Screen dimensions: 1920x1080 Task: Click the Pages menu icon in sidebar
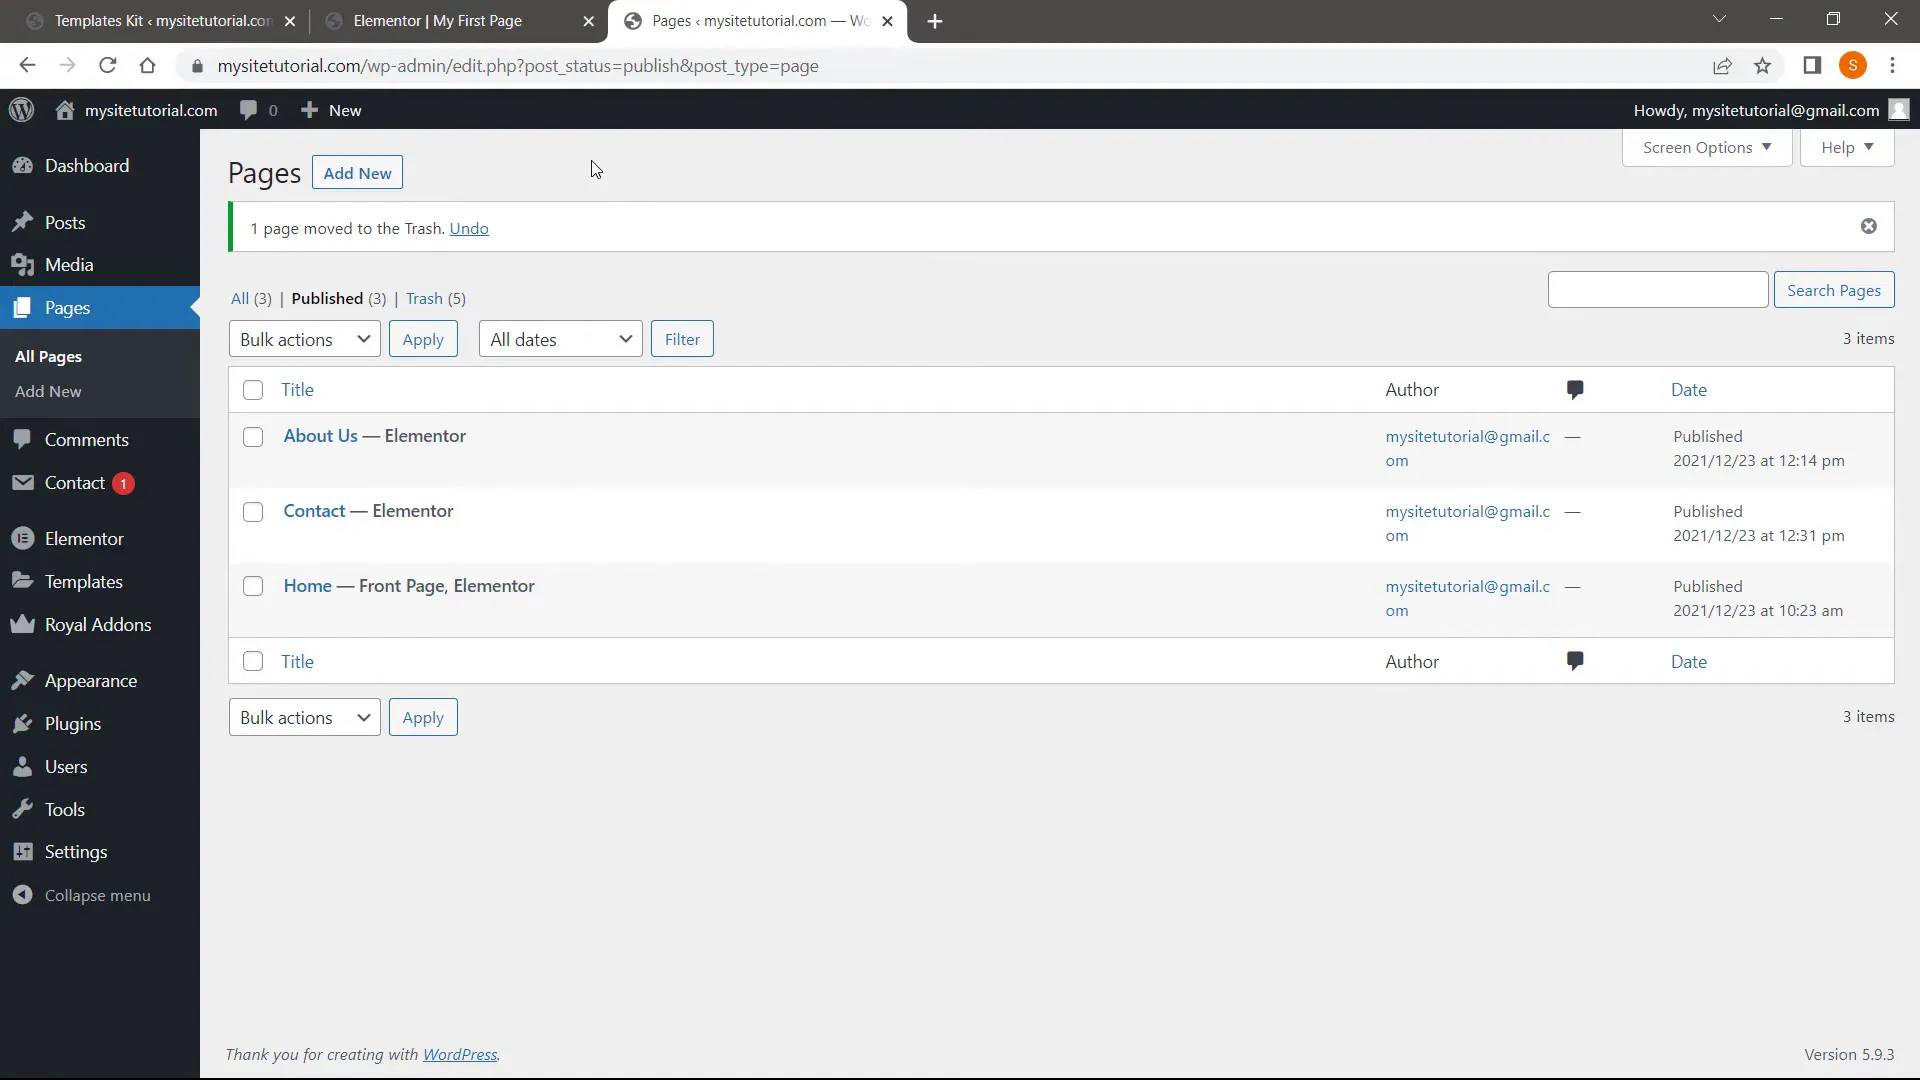click(22, 306)
